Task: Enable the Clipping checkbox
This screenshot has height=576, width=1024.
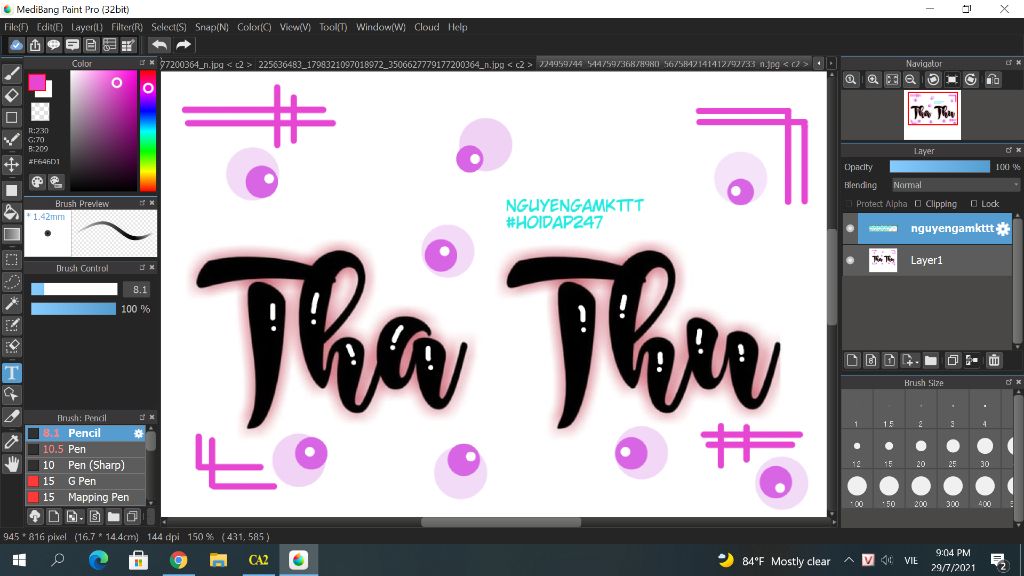Action: coord(918,204)
